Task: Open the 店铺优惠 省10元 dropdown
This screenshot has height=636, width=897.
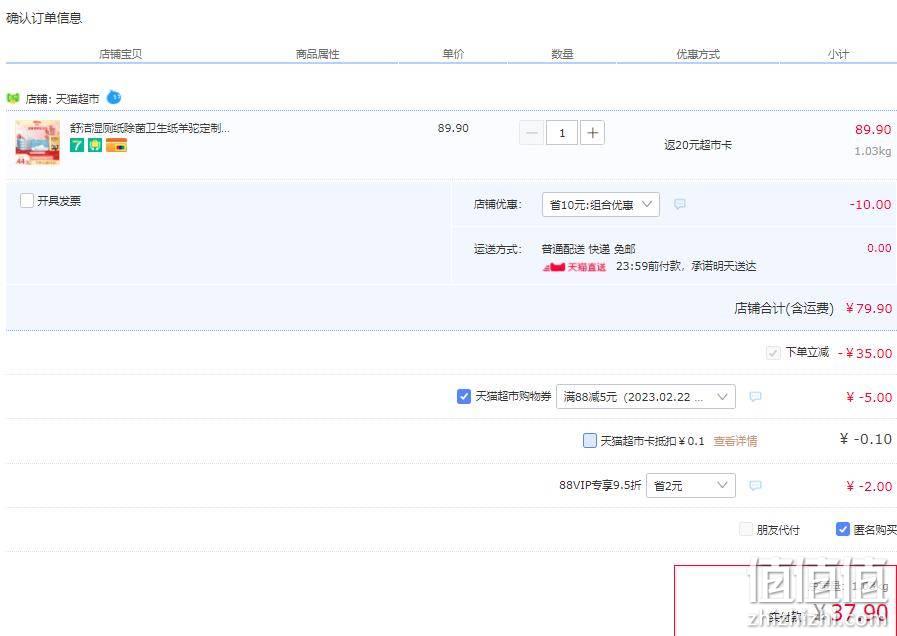Action: point(601,205)
